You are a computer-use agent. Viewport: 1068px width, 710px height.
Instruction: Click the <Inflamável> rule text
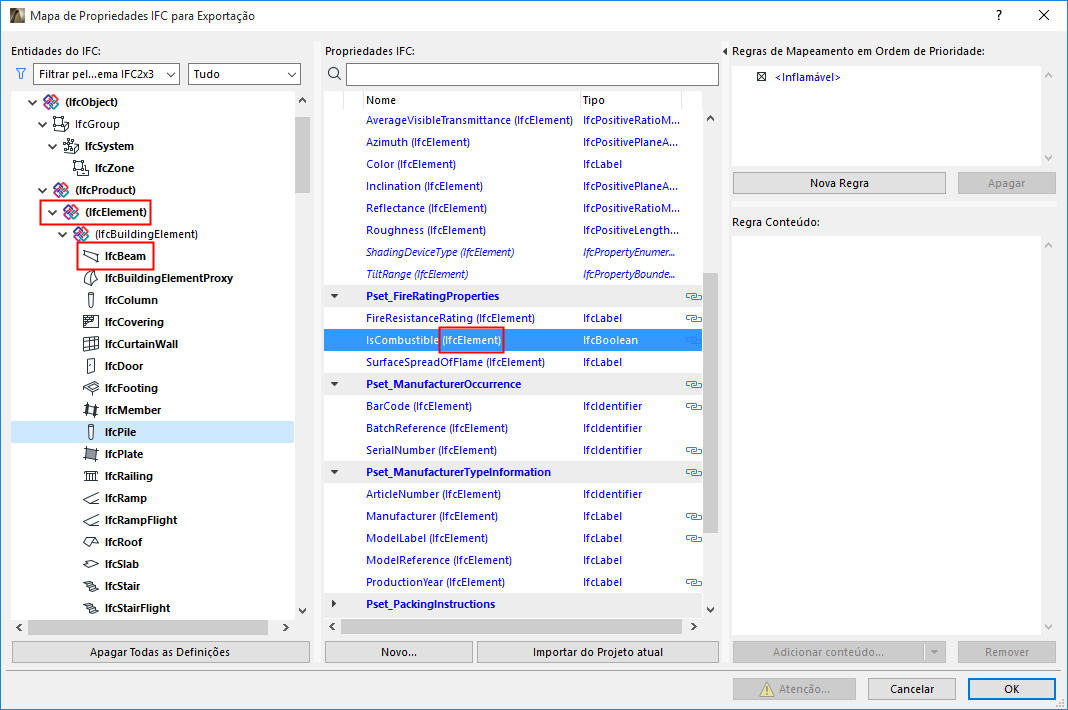pyautogui.click(x=807, y=78)
